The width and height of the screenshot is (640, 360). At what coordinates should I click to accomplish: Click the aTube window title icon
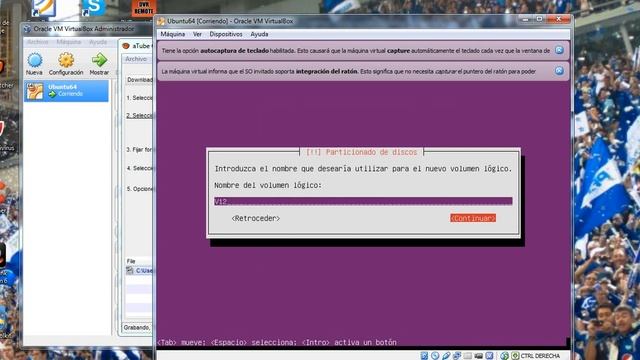[126, 46]
